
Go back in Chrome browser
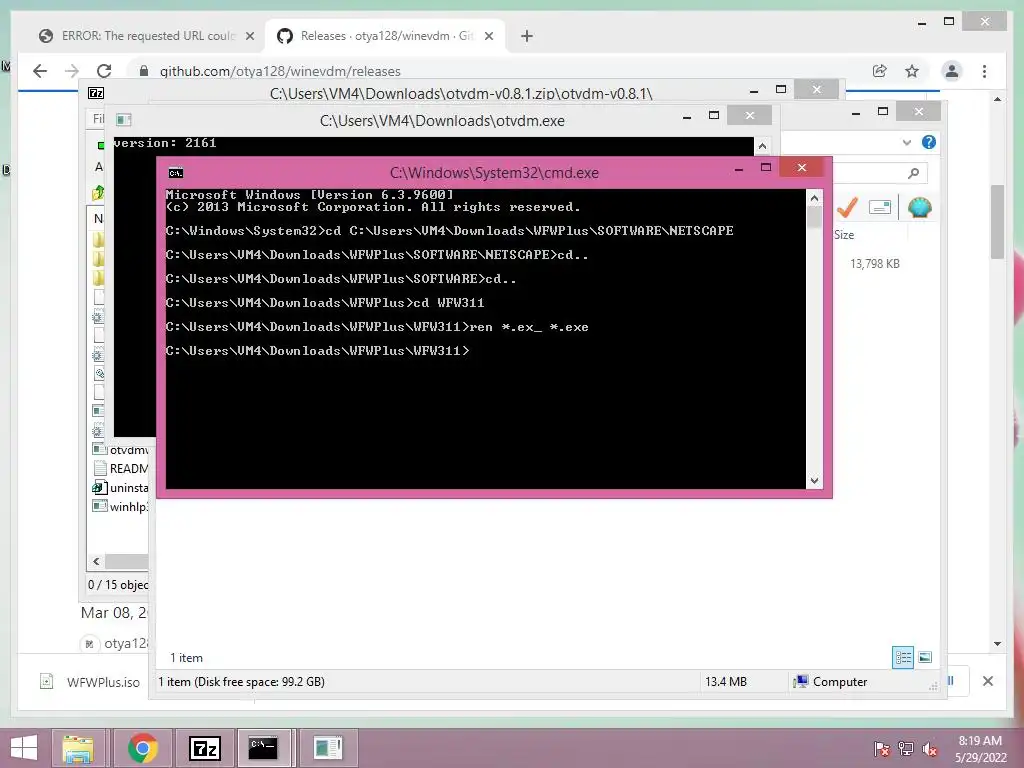[40, 71]
